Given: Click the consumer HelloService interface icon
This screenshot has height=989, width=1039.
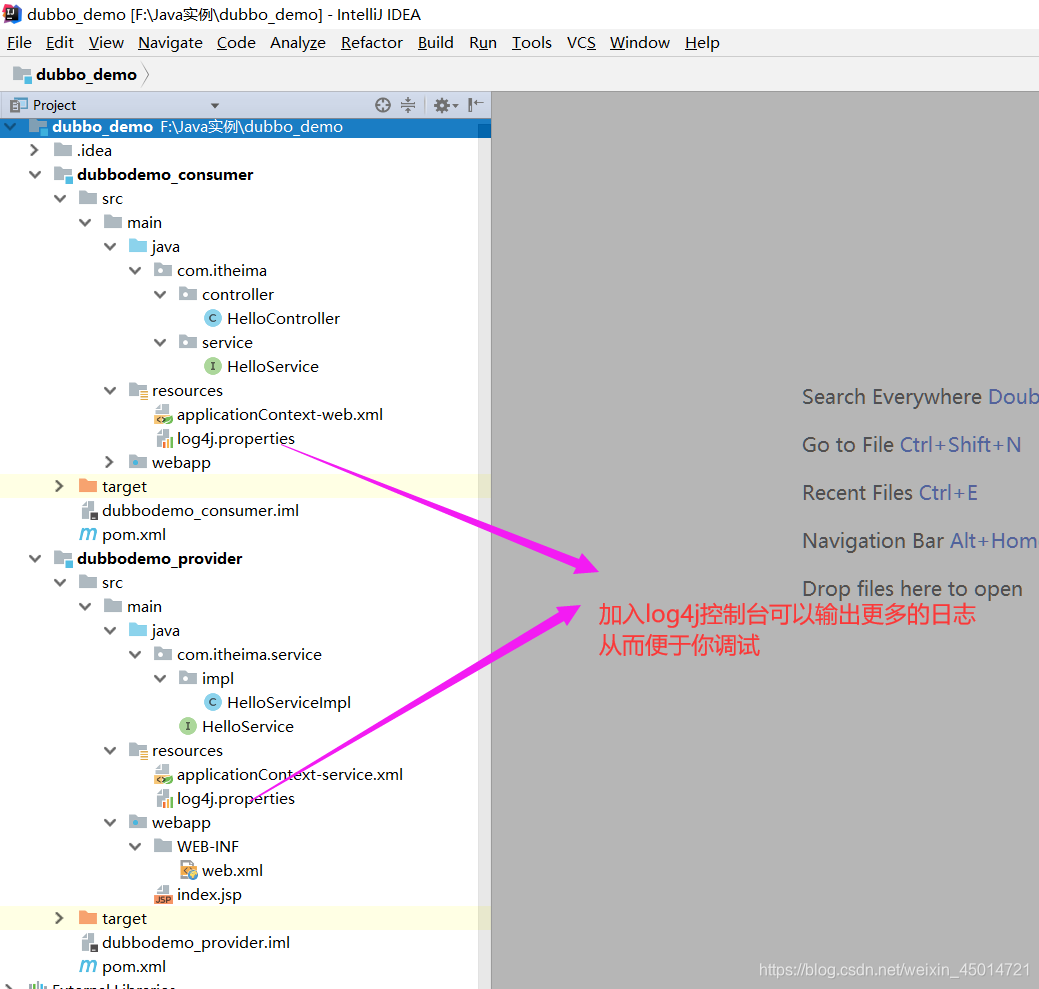Looking at the screenshot, I should pos(213,366).
